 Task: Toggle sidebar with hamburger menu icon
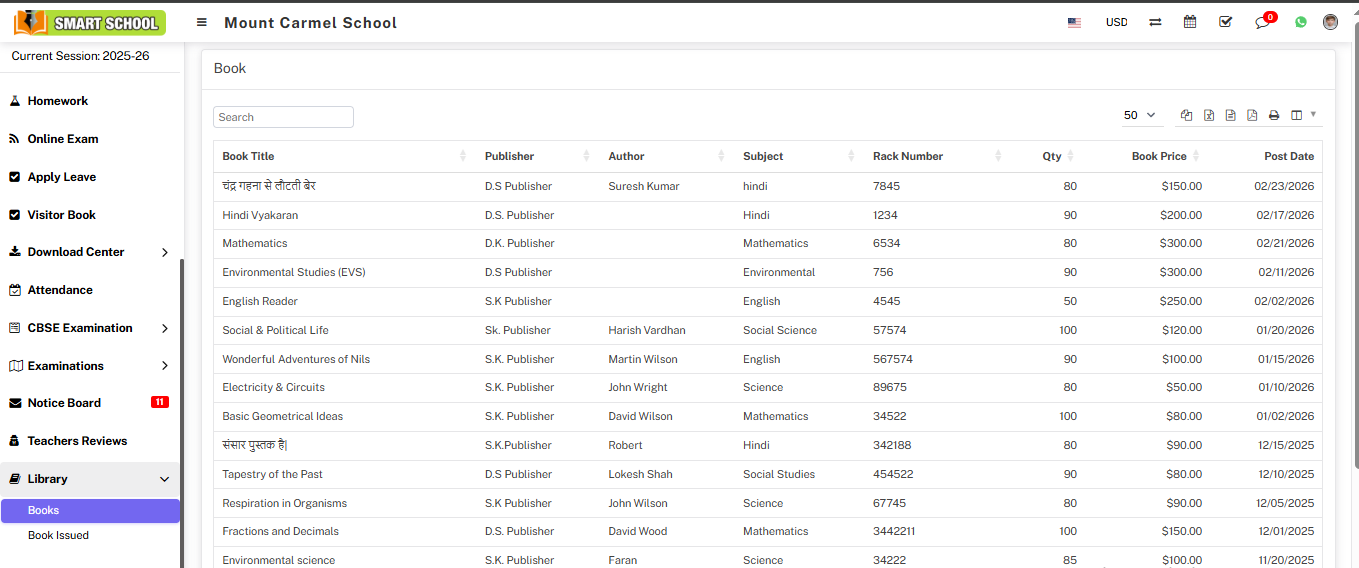(202, 22)
